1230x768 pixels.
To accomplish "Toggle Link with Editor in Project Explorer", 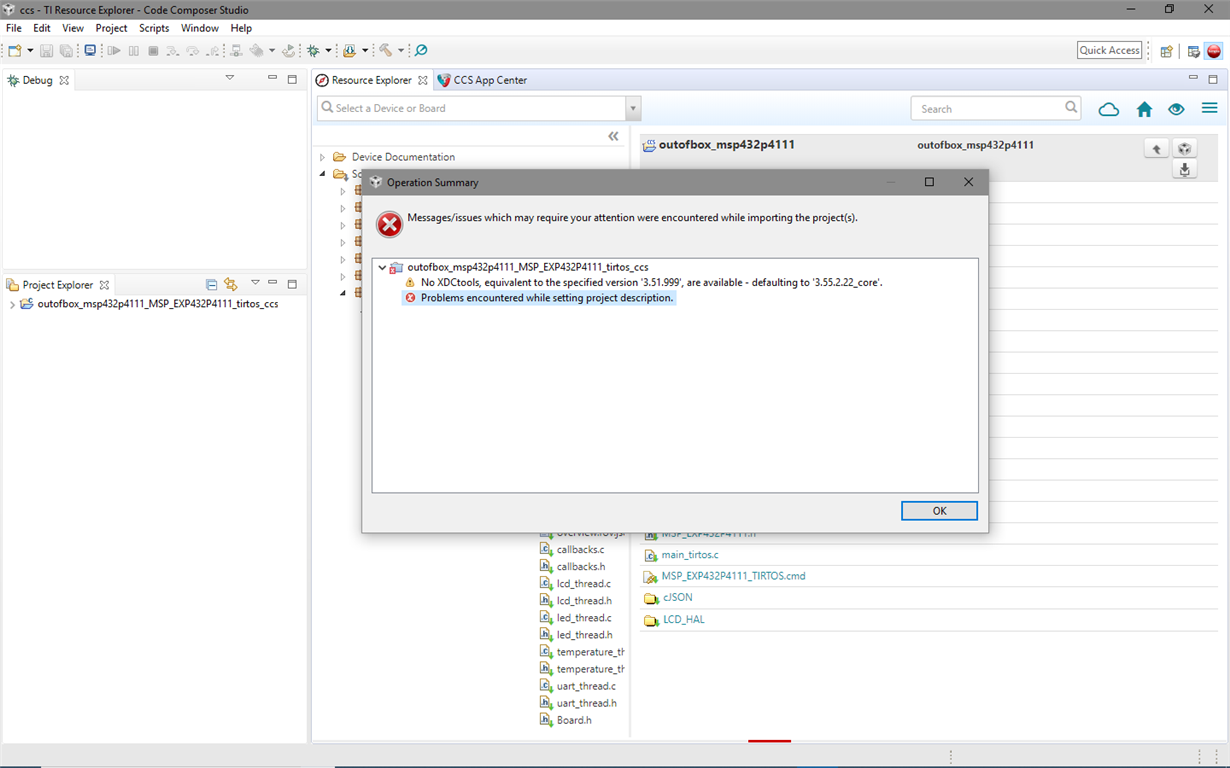I will tap(231, 285).
